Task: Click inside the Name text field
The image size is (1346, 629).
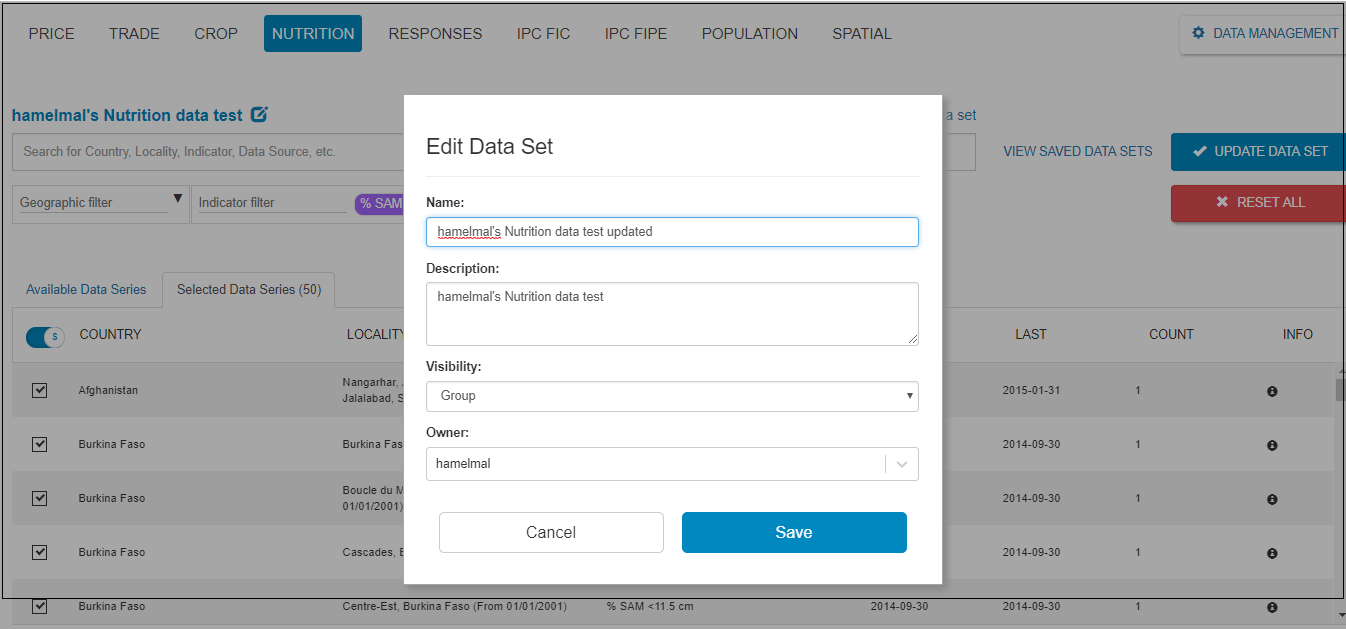Action: [672, 231]
